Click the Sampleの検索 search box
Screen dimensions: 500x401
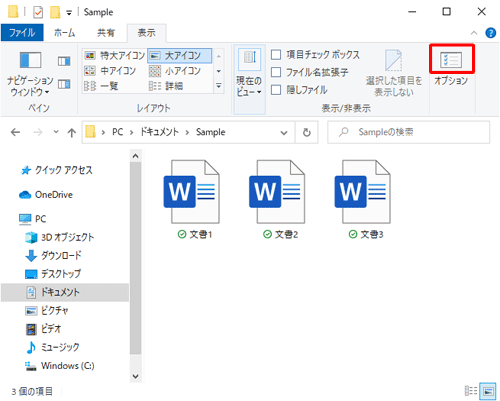click(x=409, y=132)
